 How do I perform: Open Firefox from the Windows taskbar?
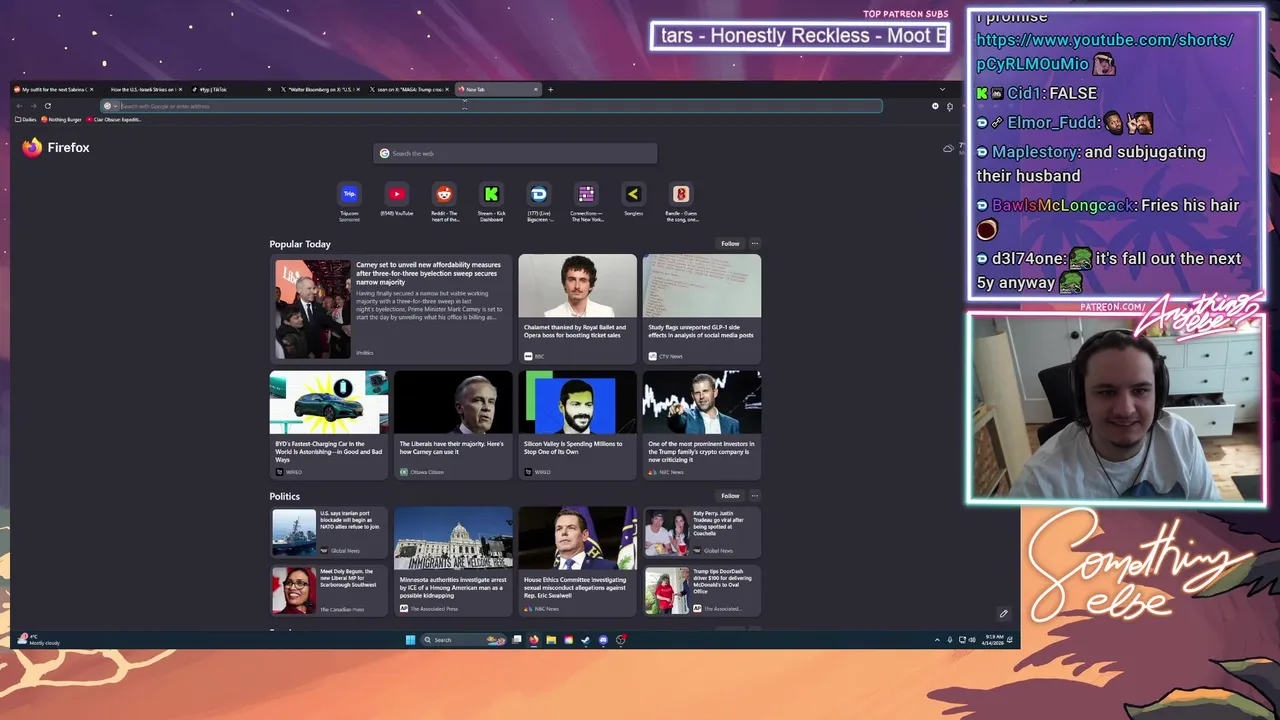(x=534, y=640)
